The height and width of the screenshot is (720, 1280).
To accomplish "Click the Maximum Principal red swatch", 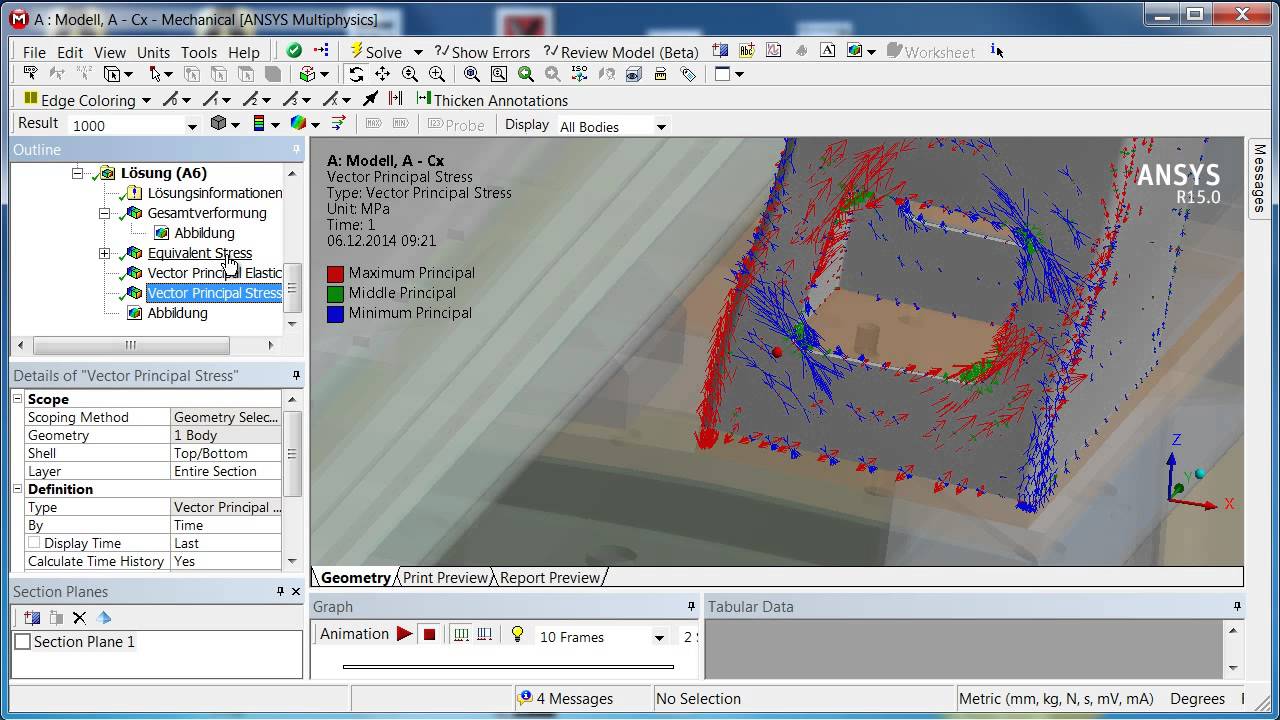I will [x=335, y=273].
